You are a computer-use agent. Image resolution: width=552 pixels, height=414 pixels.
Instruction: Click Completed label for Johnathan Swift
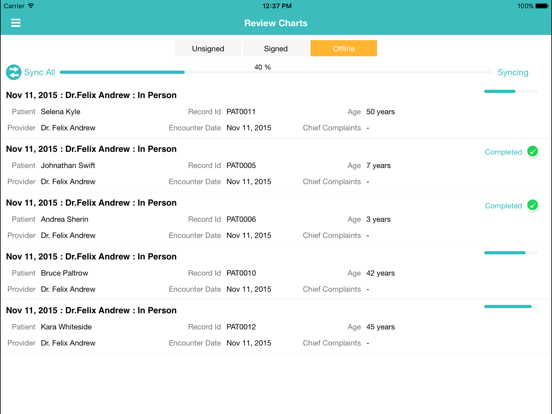coord(503,152)
